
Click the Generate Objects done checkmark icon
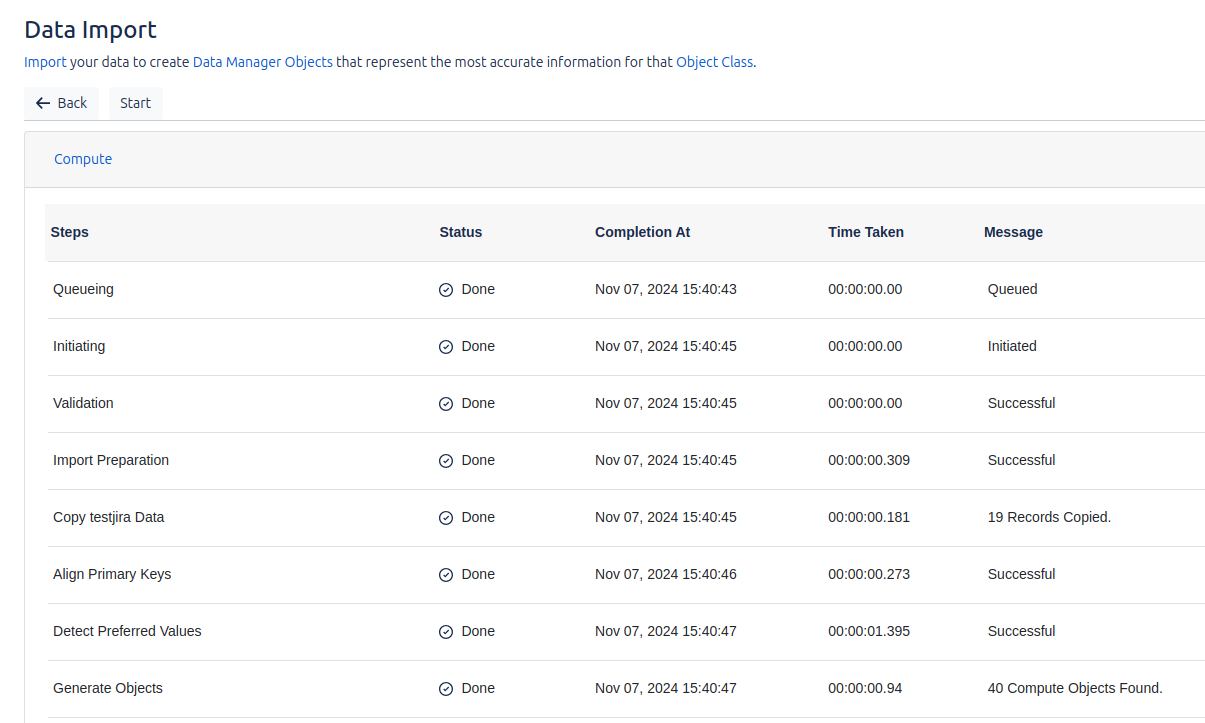point(446,689)
